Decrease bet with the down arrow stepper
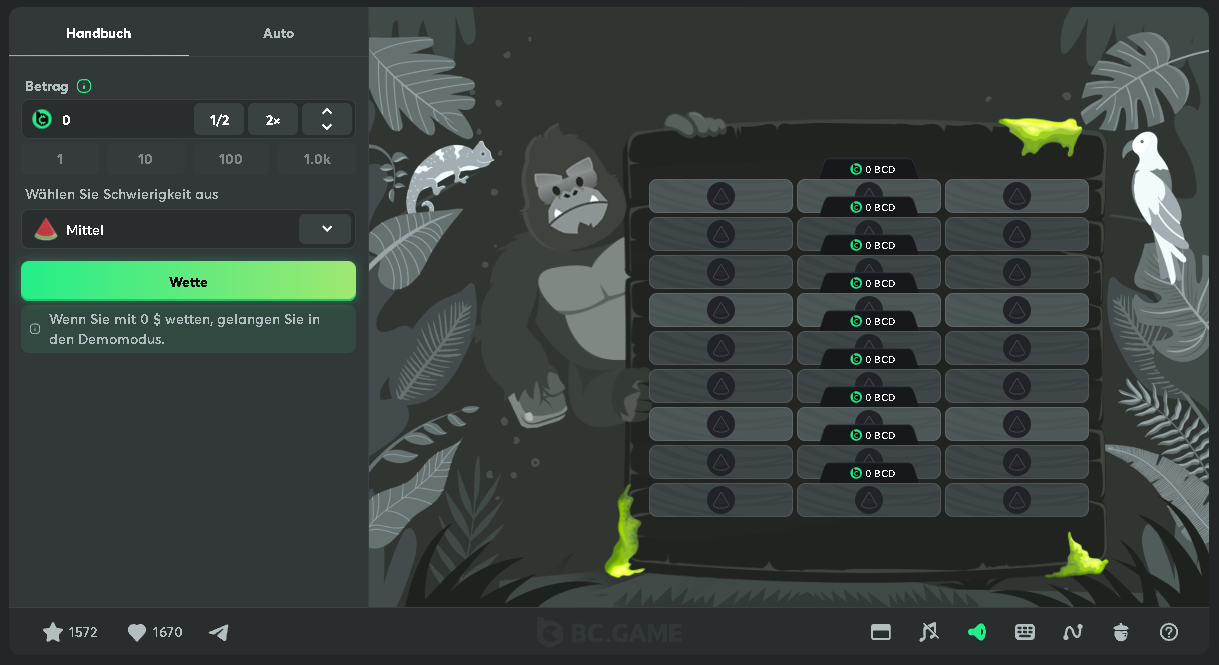The width and height of the screenshot is (1219, 665). [x=327, y=127]
